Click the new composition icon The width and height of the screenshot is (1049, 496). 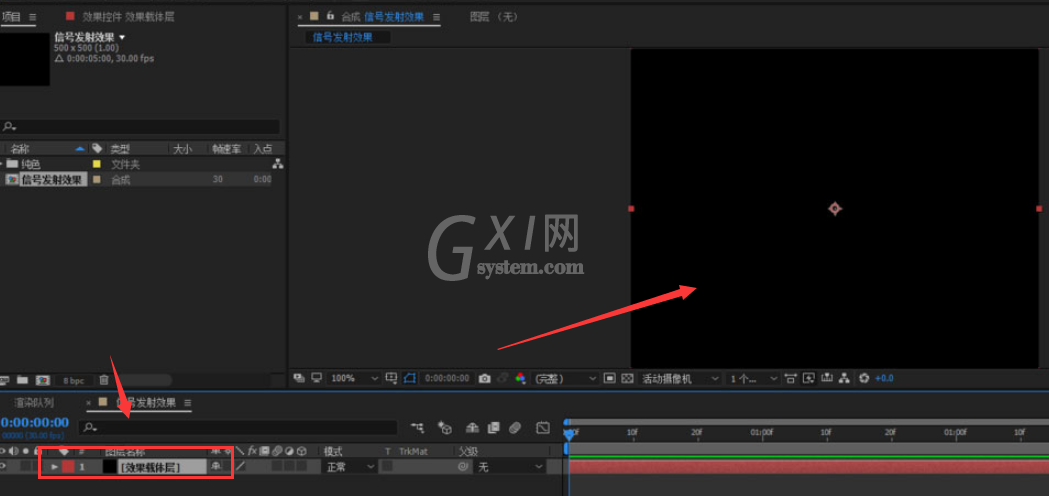pyautogui.click(x=43, y=380)
